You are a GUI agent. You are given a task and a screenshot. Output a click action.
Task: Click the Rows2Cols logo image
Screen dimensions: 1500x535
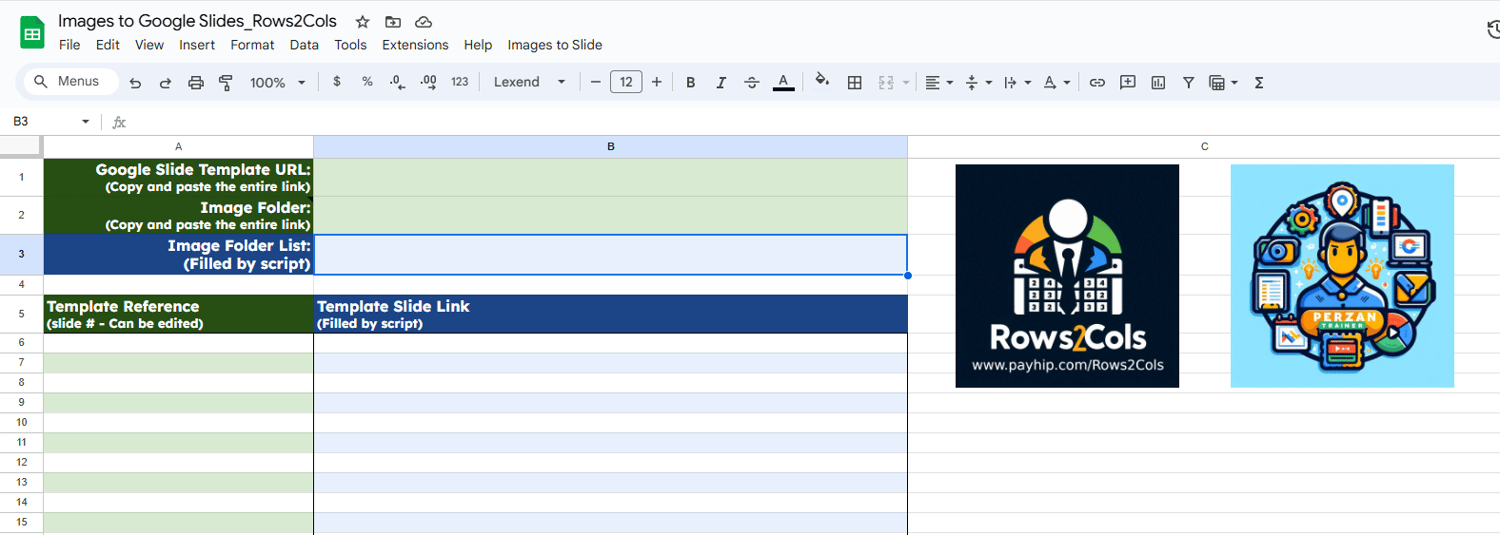[1067, 276]
